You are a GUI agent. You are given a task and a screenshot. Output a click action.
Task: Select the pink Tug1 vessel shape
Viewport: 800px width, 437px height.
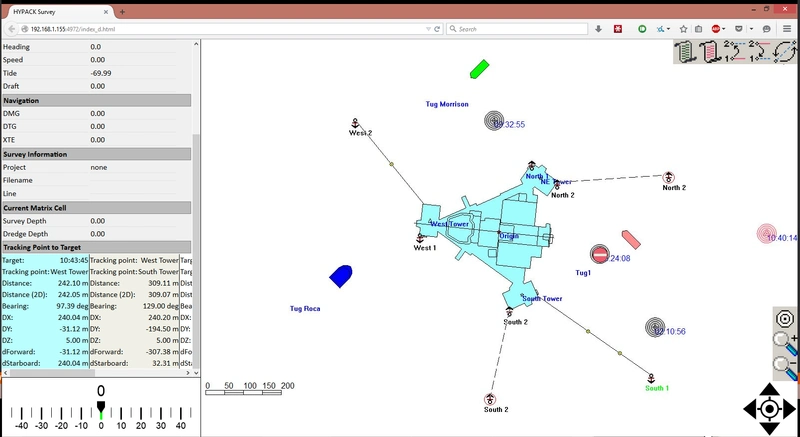(x=631, y=240)
